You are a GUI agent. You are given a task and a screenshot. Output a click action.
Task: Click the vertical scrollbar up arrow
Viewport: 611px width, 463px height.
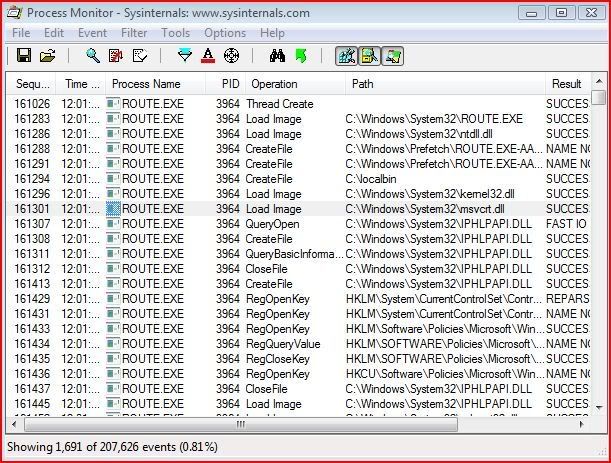599,81
